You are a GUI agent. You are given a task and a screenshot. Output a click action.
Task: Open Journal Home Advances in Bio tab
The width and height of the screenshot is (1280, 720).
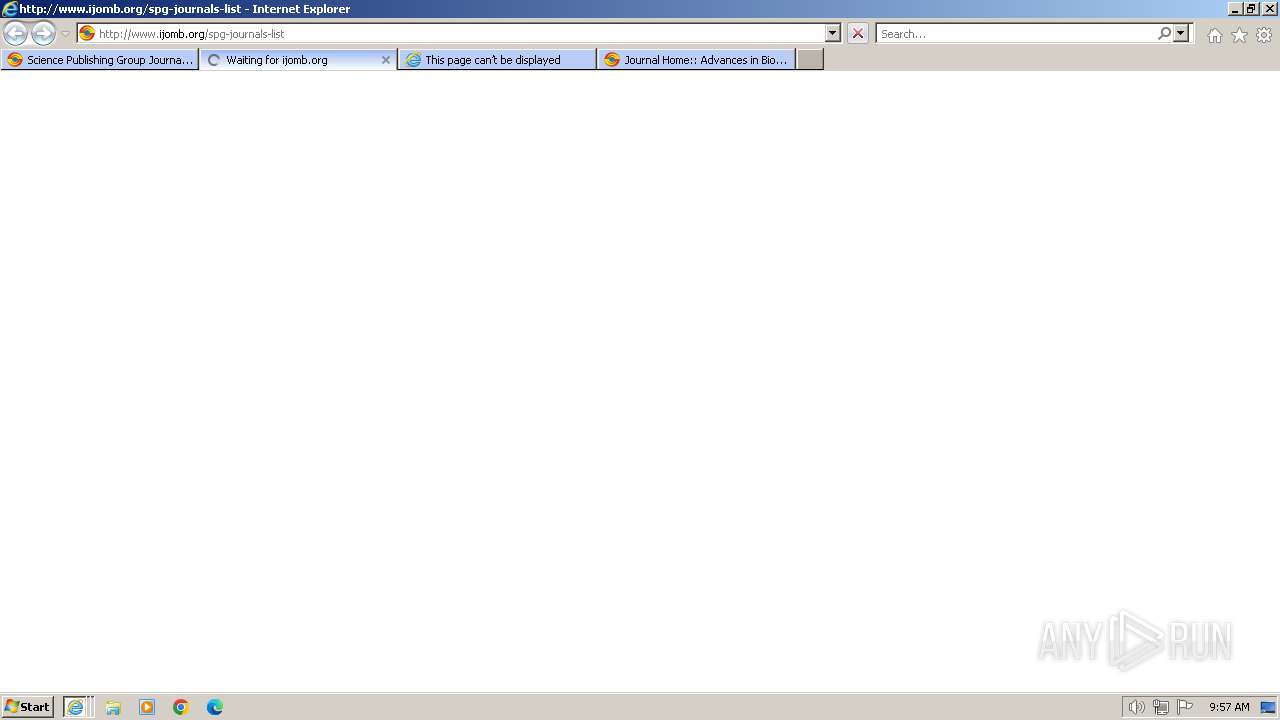[696, 60]
